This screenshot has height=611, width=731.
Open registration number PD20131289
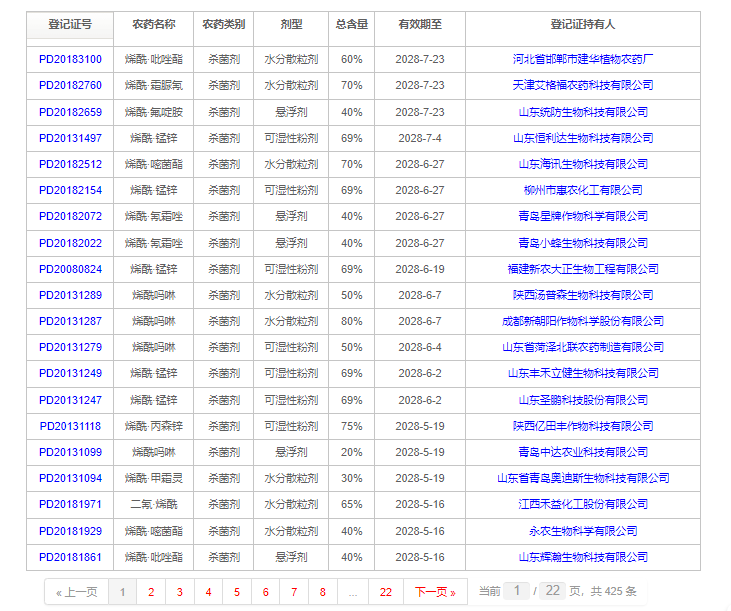(x=70, y=295)
